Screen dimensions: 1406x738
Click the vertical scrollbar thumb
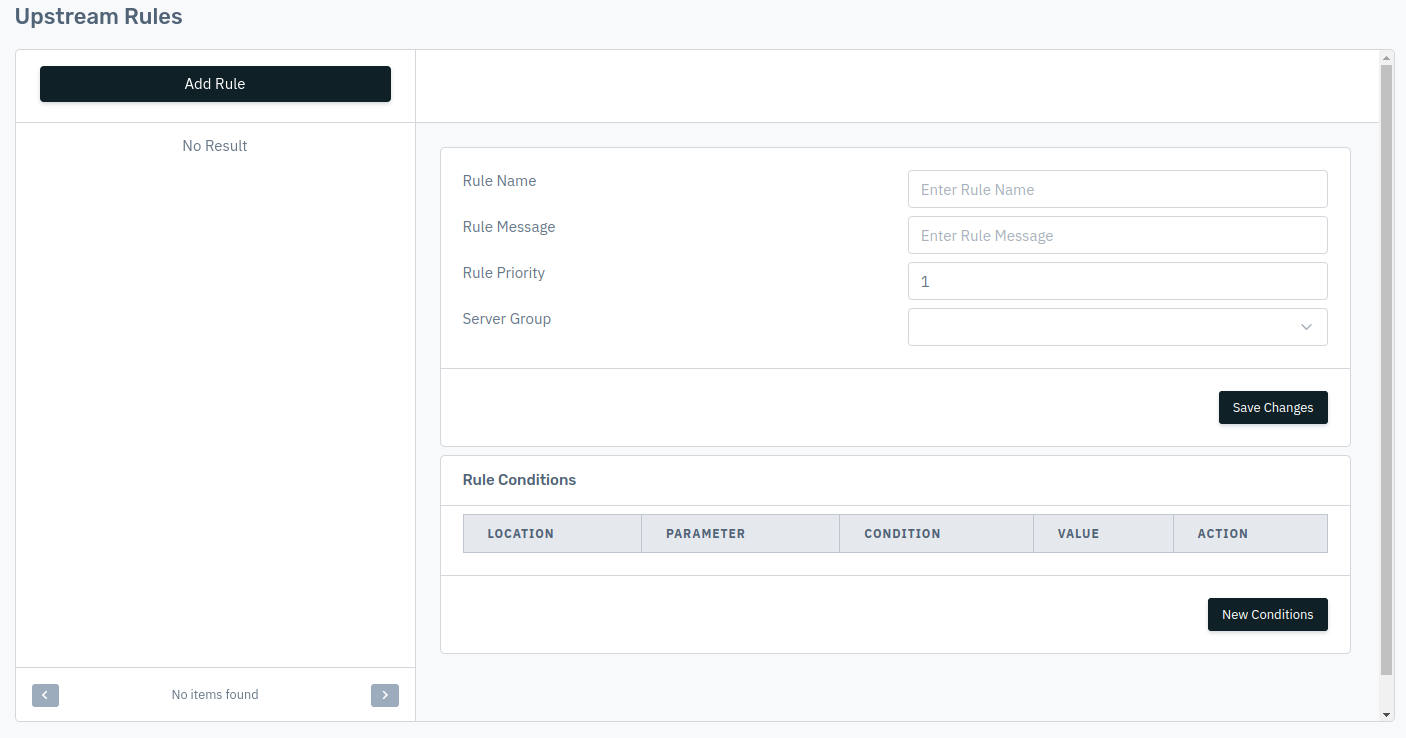tap(1386, 370)
